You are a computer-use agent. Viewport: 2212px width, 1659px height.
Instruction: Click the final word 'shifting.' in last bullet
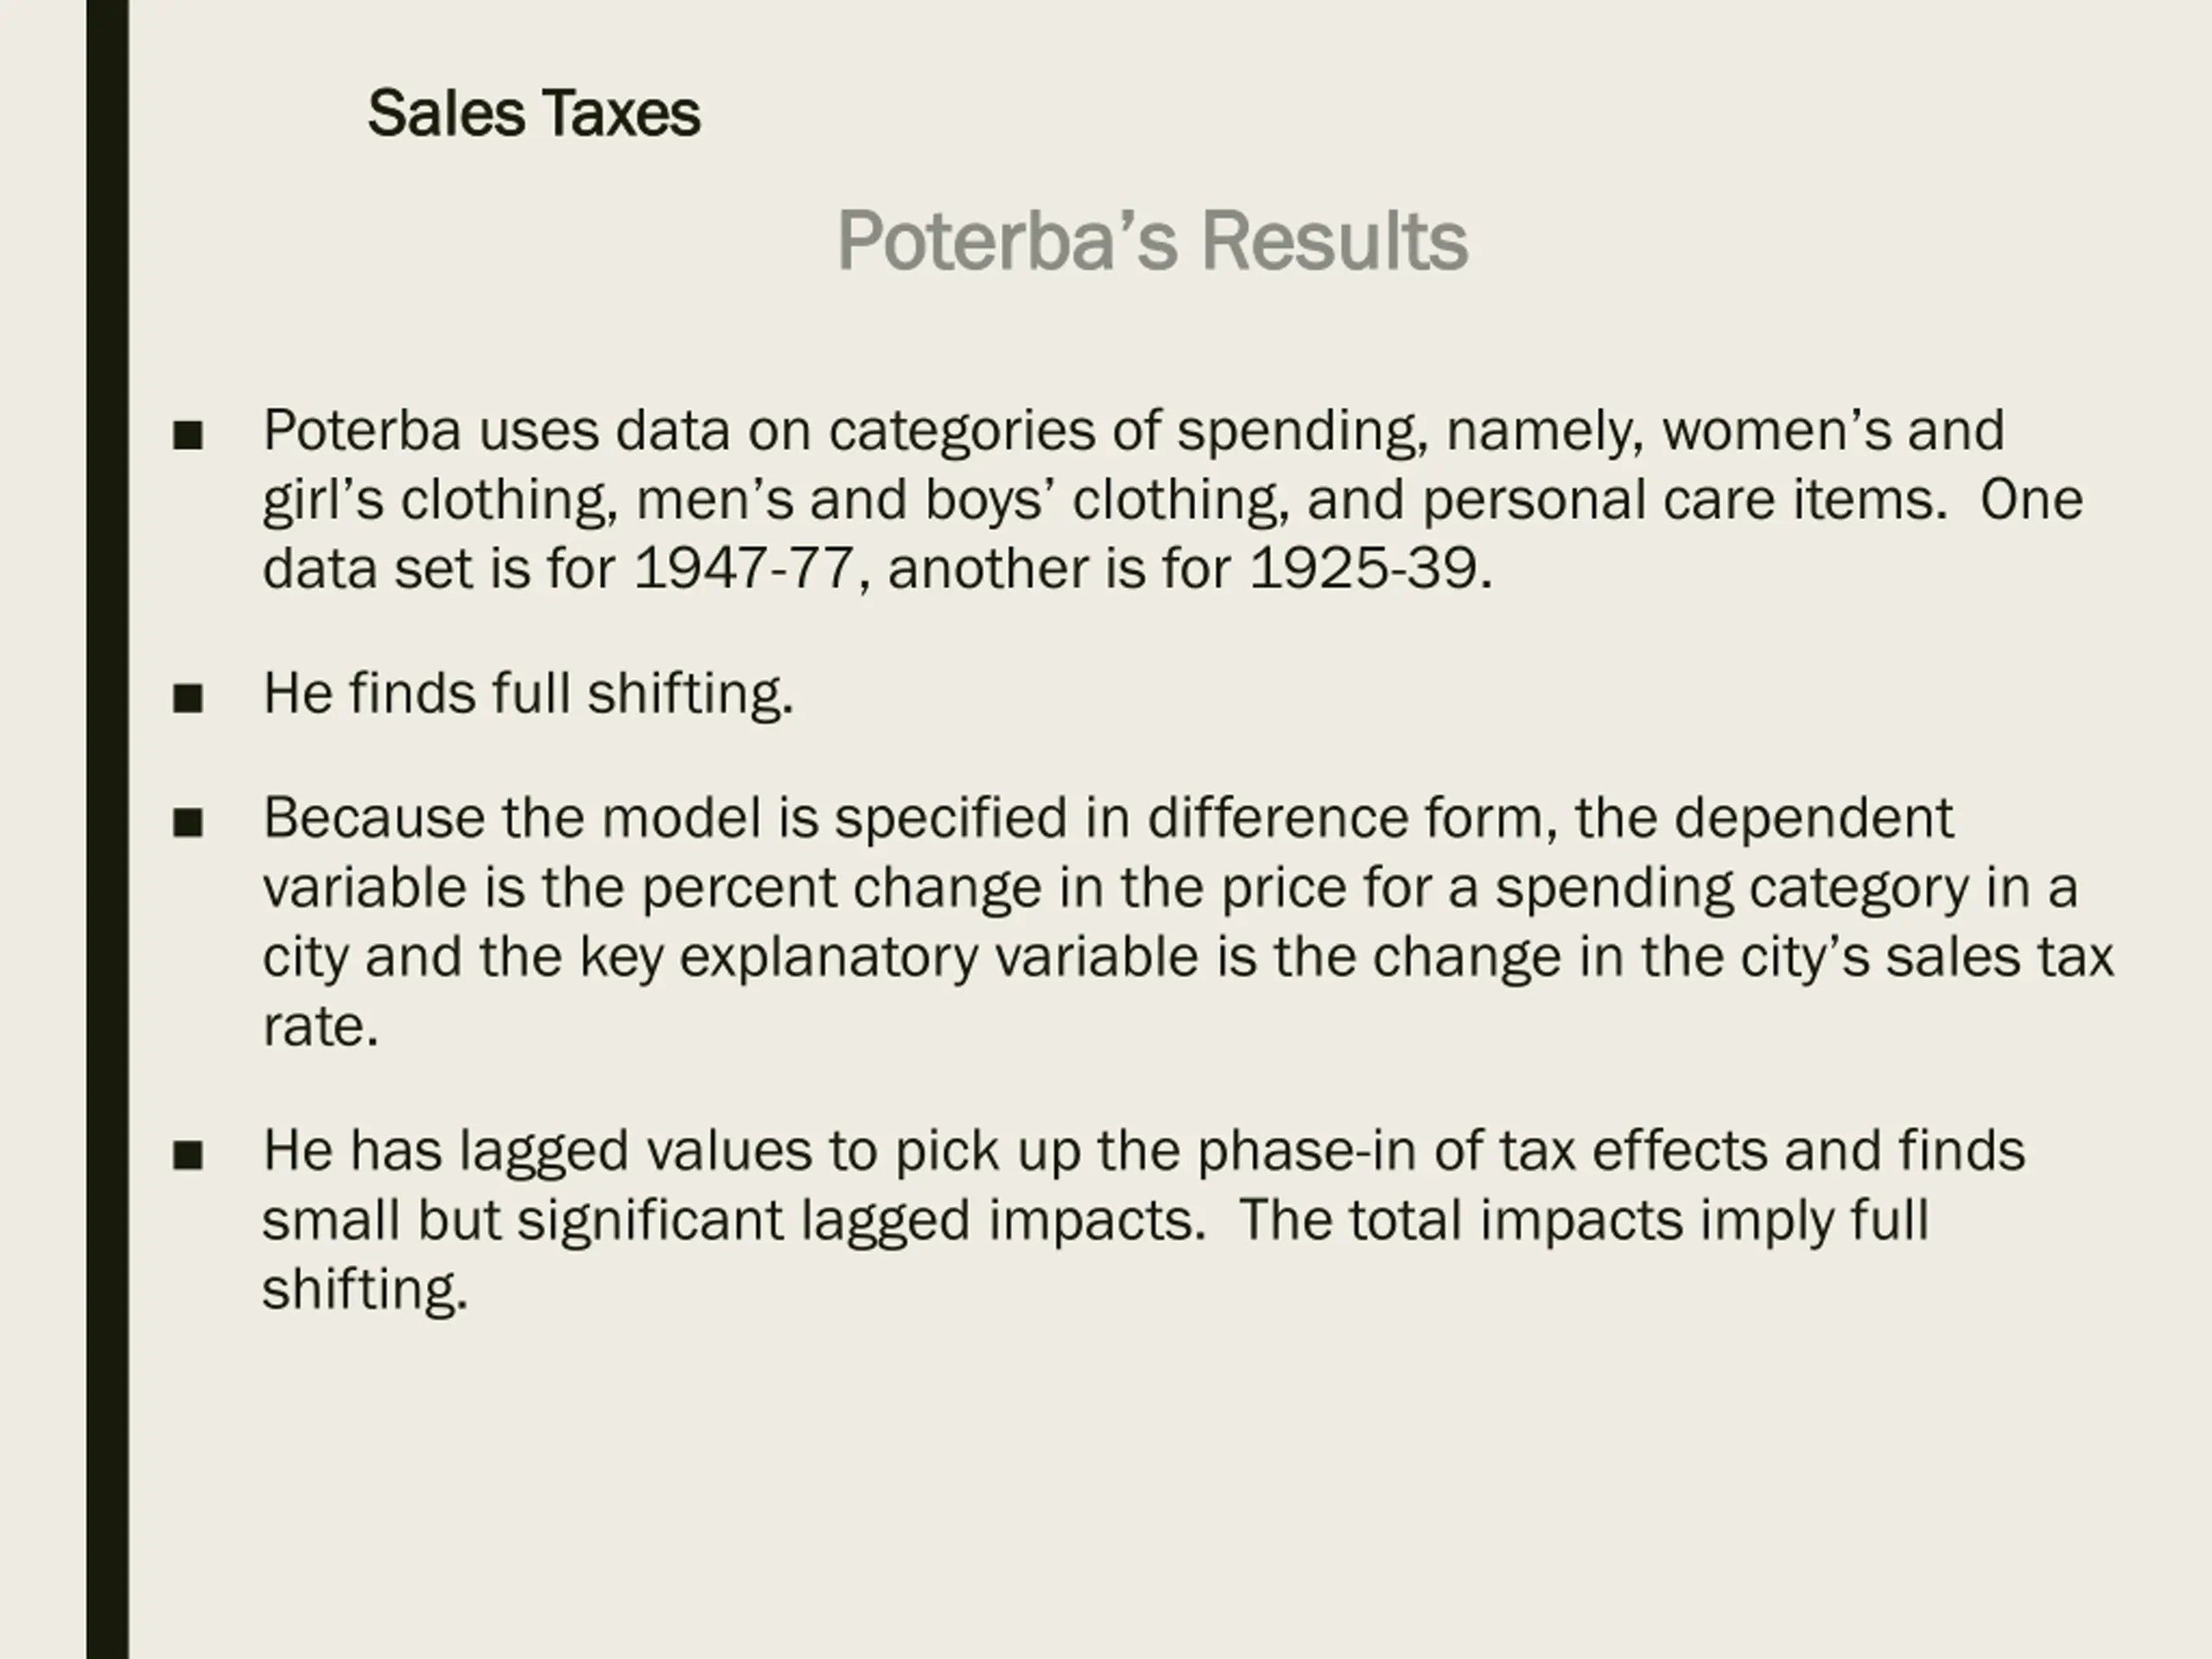click(x=365, y=1290)
